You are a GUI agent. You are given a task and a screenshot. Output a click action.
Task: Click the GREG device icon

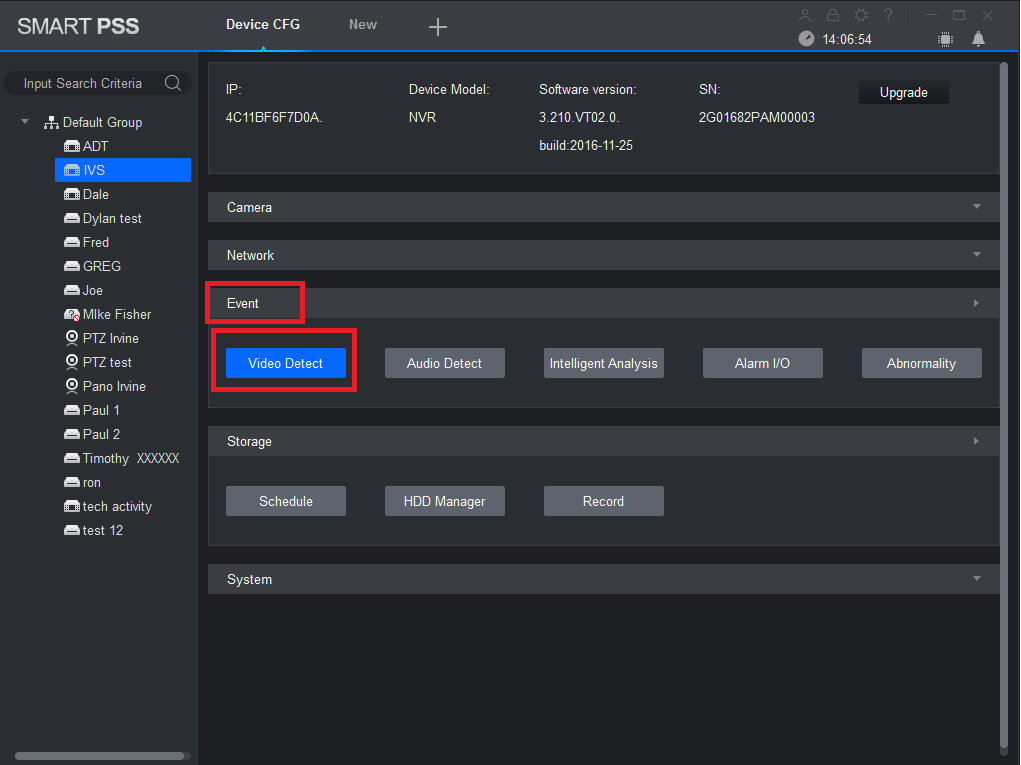(x=72, y=266)
